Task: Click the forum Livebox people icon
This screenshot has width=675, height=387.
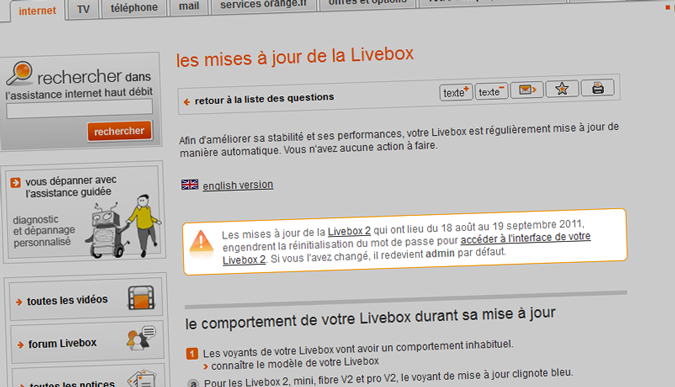Action: pyautogui.click(x=141, y=338)
